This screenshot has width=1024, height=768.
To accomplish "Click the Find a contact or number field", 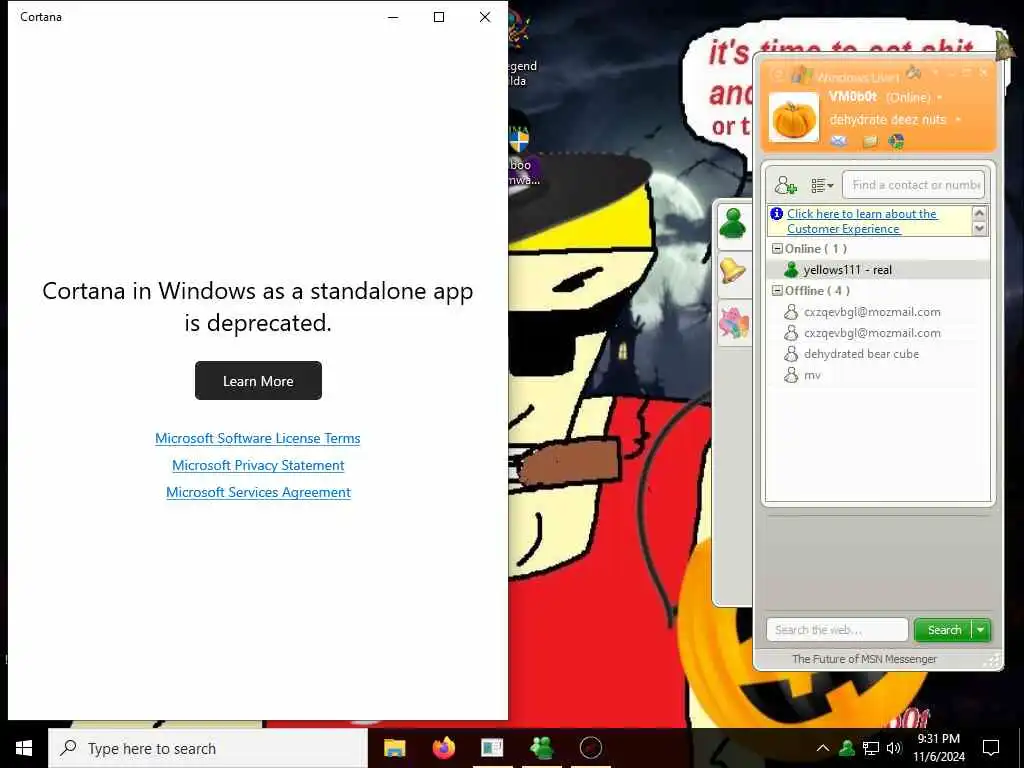I will (914, 185).
